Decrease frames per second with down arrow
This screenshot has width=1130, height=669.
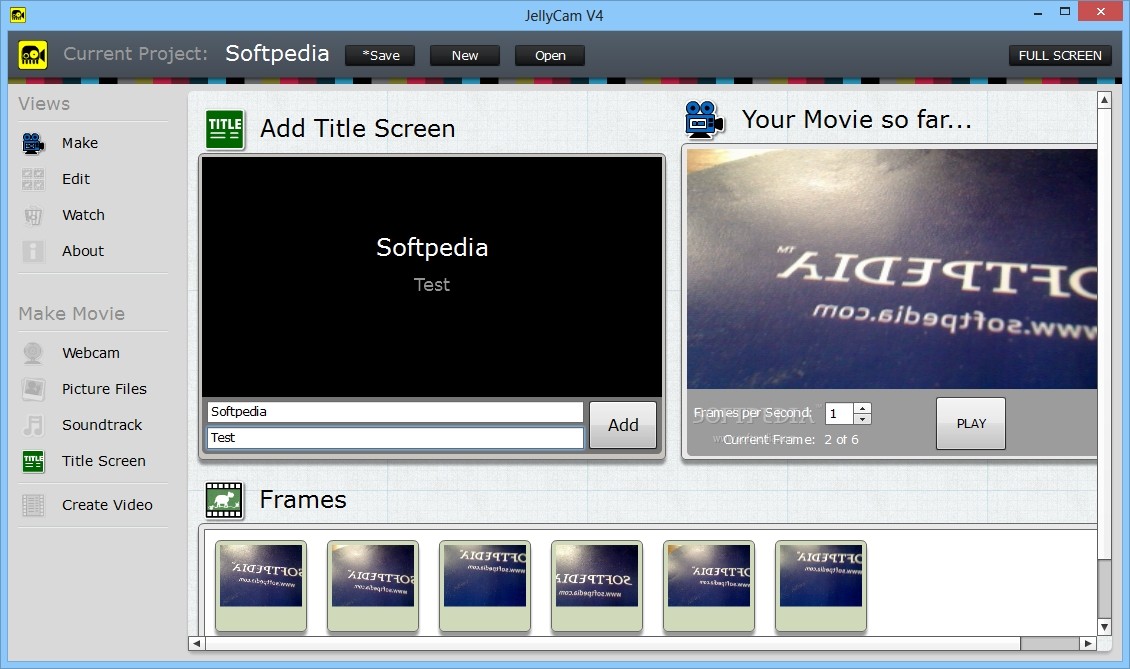click(863, 419)
